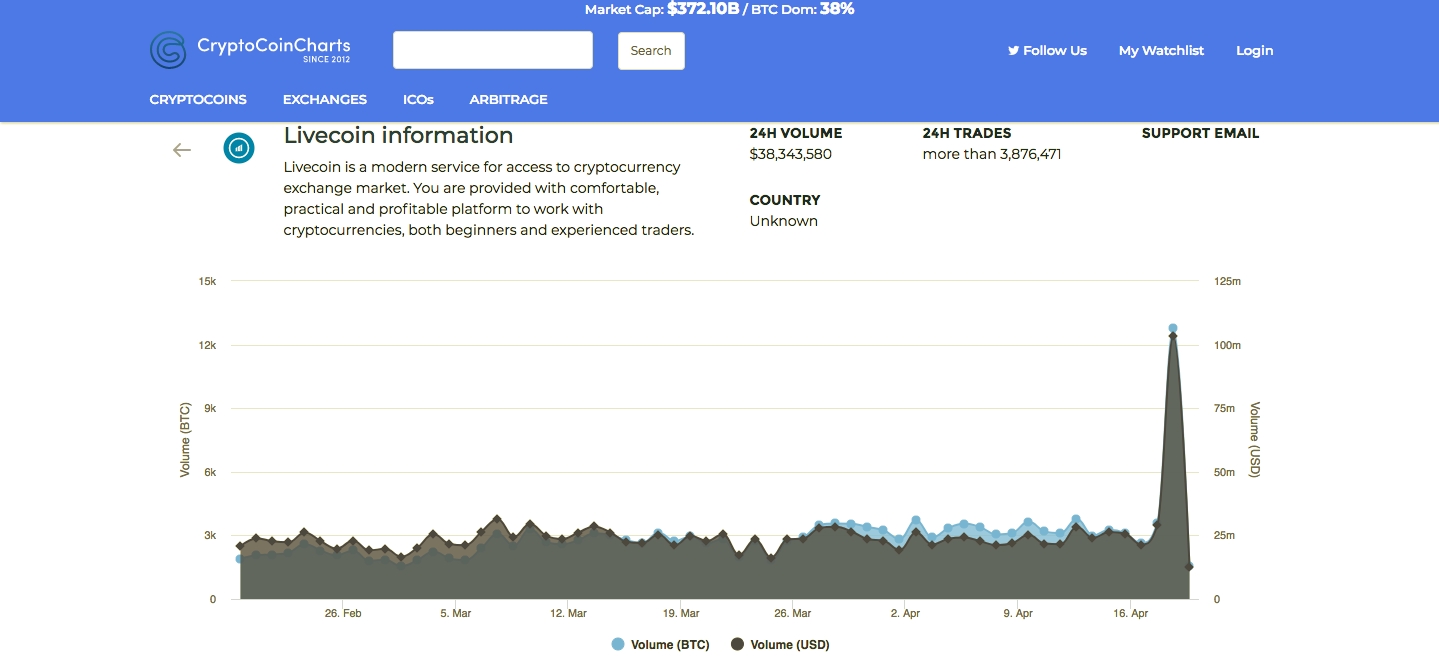Click the COUNTRY label
Screen dimensions: 1439x659
pos(785,200)
